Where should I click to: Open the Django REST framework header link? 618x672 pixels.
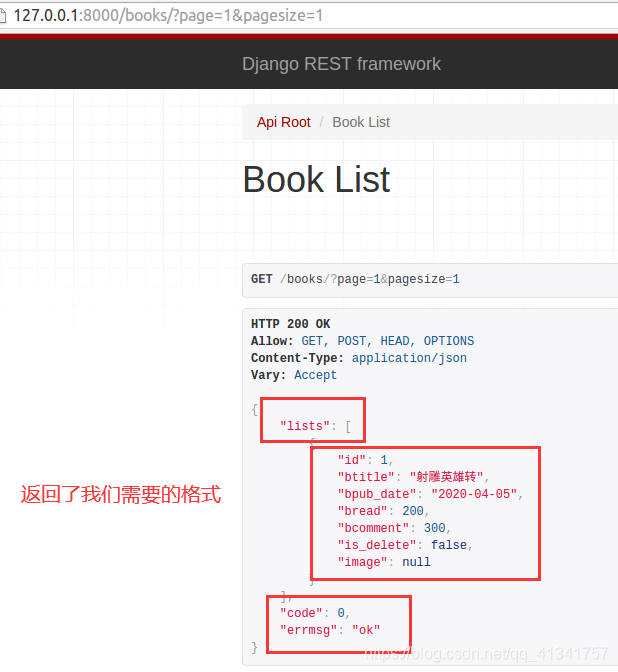(341, 64)
